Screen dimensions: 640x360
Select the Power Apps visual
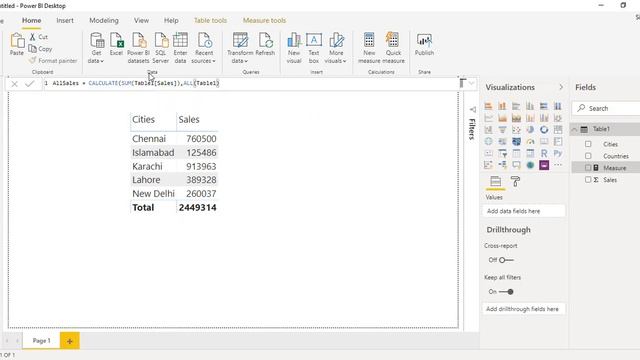pos(544,165)
